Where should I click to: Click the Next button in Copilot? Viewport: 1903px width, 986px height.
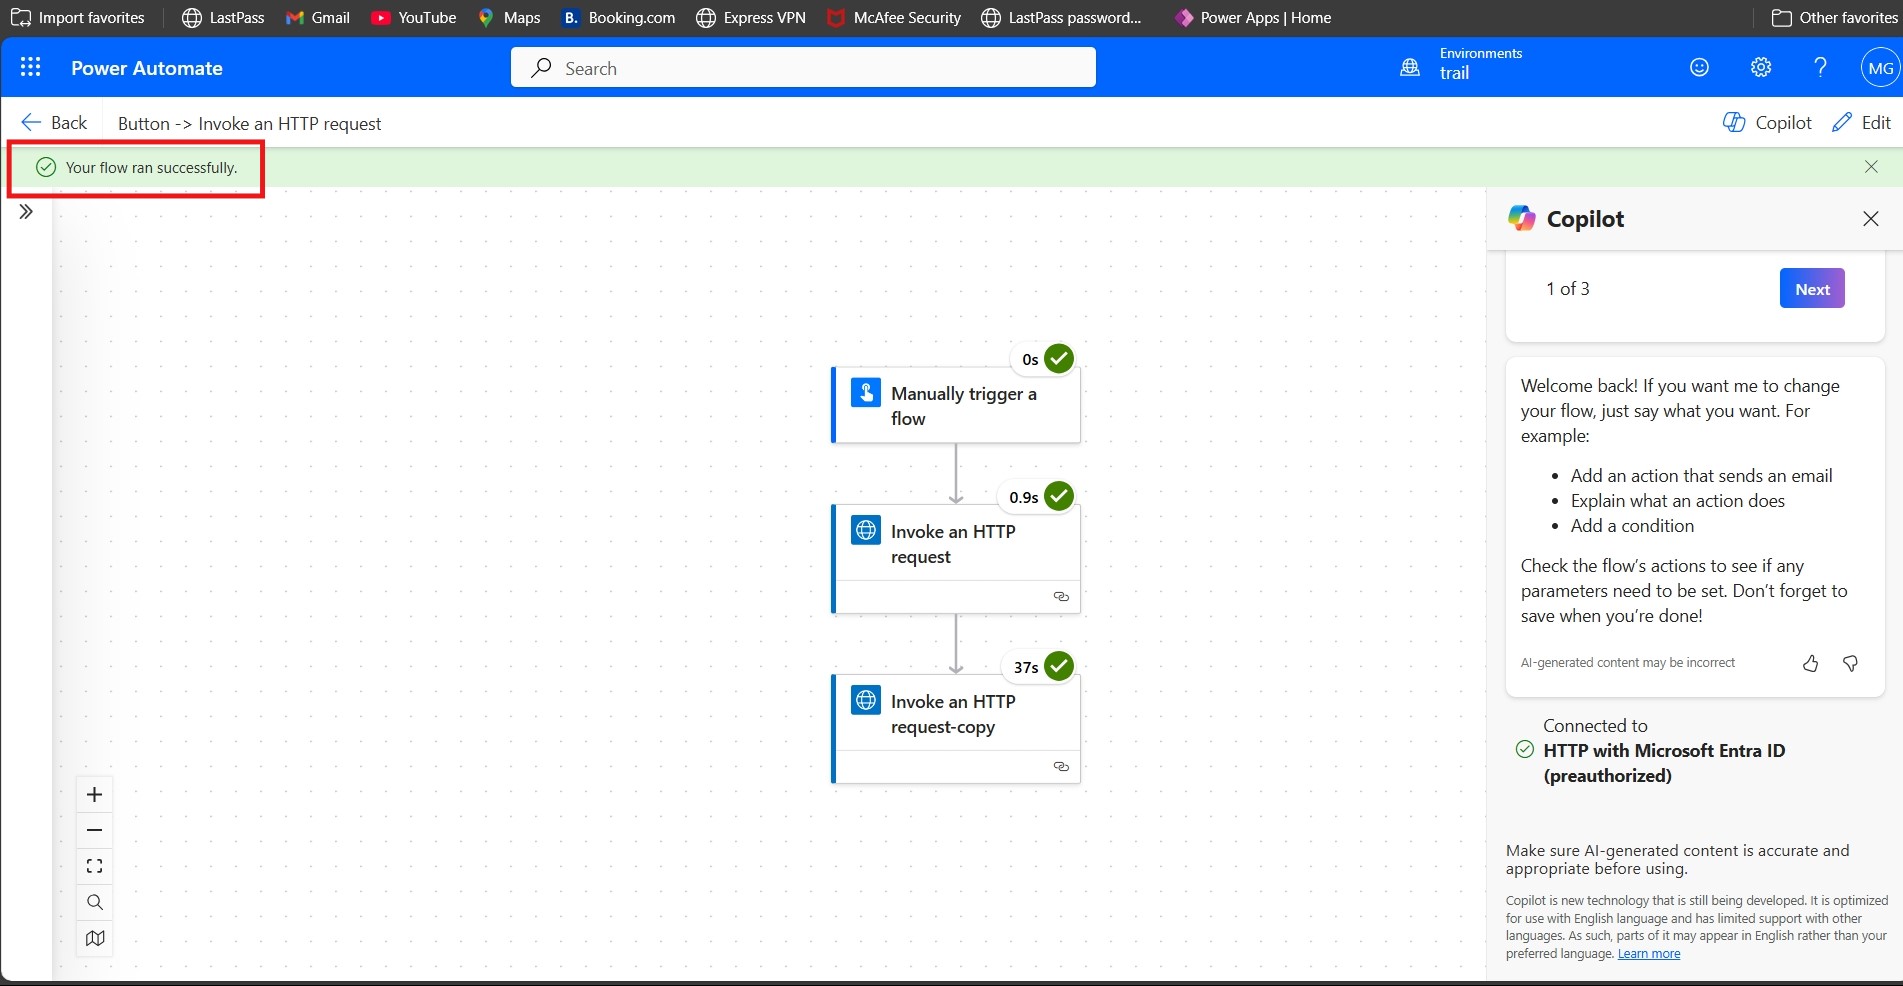pos(1811,289)
